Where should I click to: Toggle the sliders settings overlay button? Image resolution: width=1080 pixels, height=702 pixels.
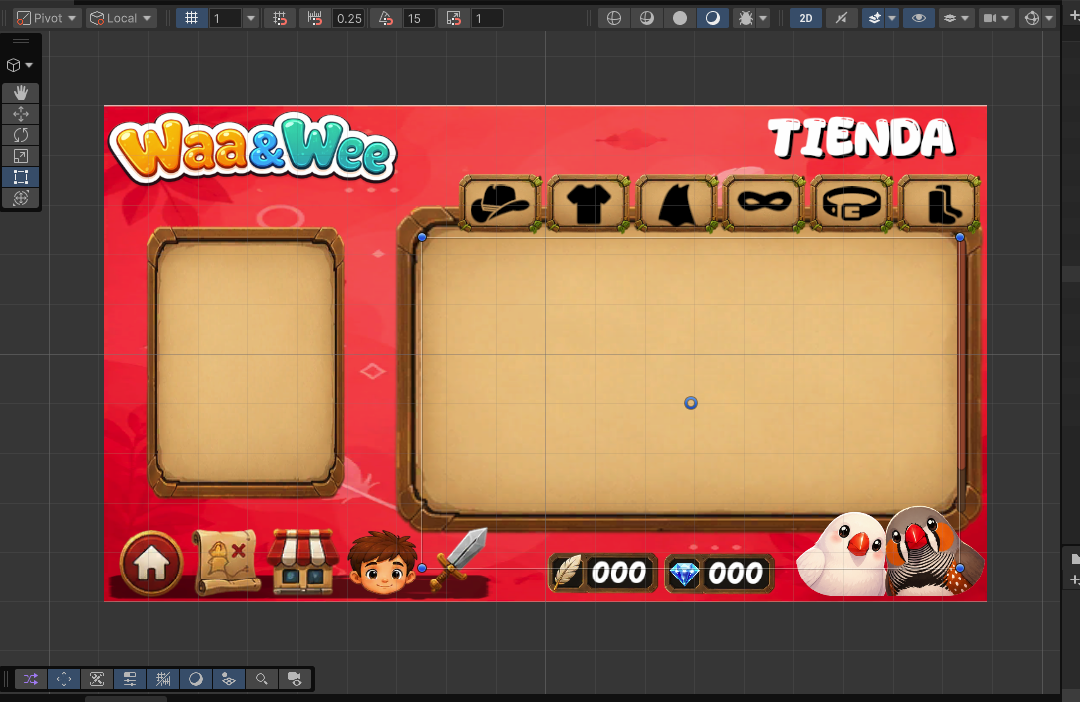pyautogui.click(x=129, y=679)
